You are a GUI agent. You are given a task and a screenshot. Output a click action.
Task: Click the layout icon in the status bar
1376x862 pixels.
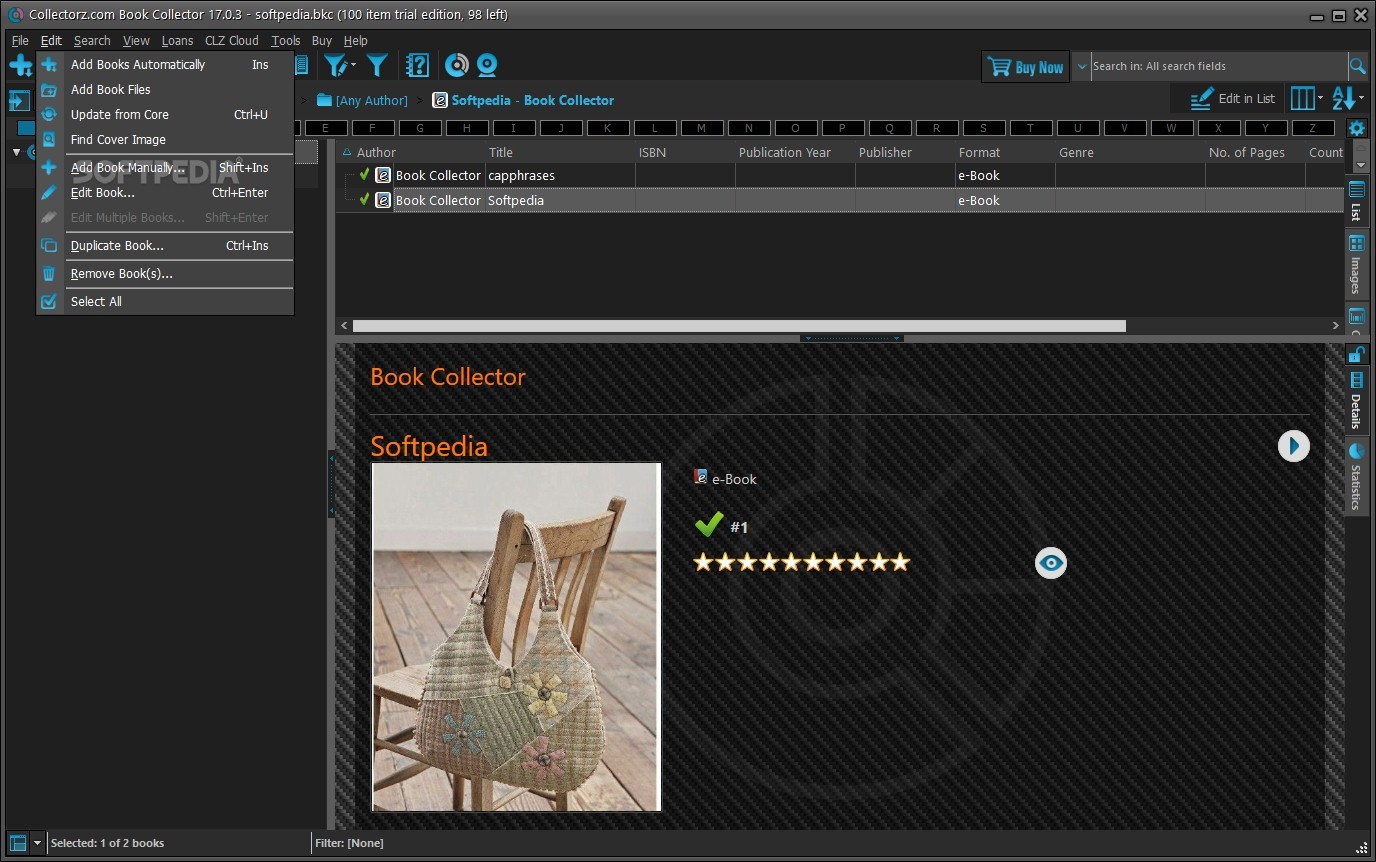point(18,843)
